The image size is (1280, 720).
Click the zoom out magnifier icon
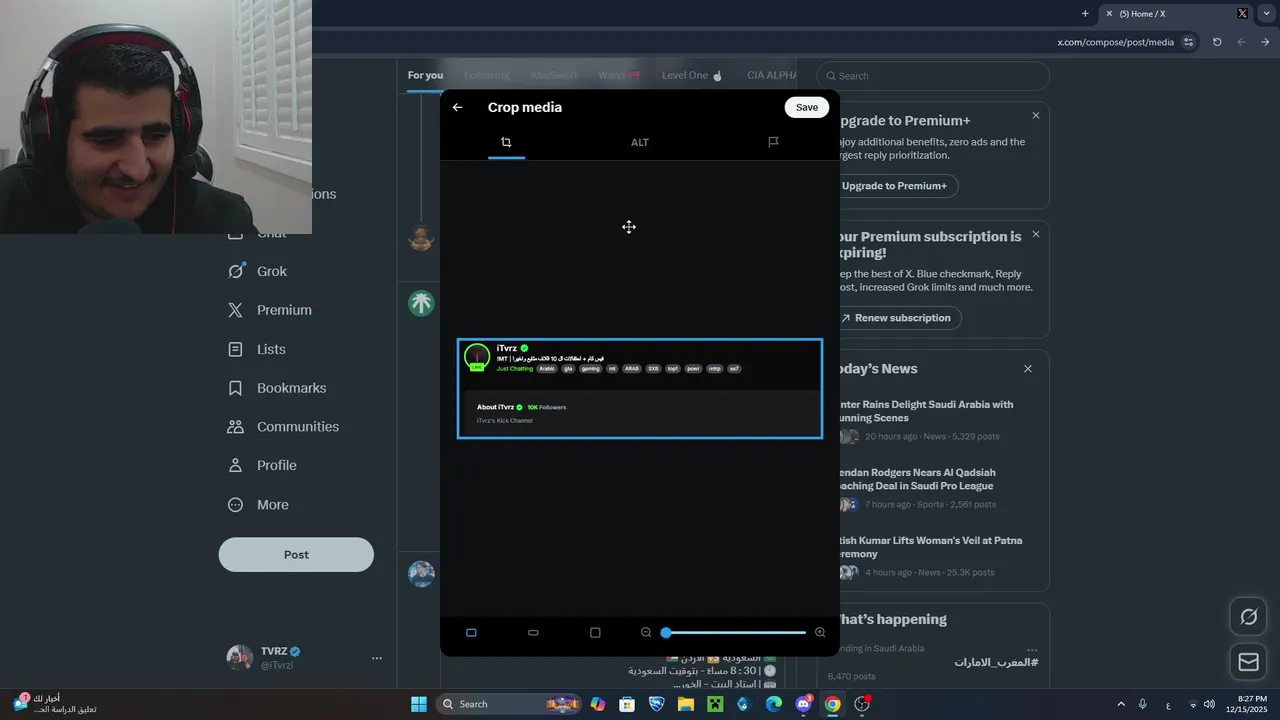646,632
